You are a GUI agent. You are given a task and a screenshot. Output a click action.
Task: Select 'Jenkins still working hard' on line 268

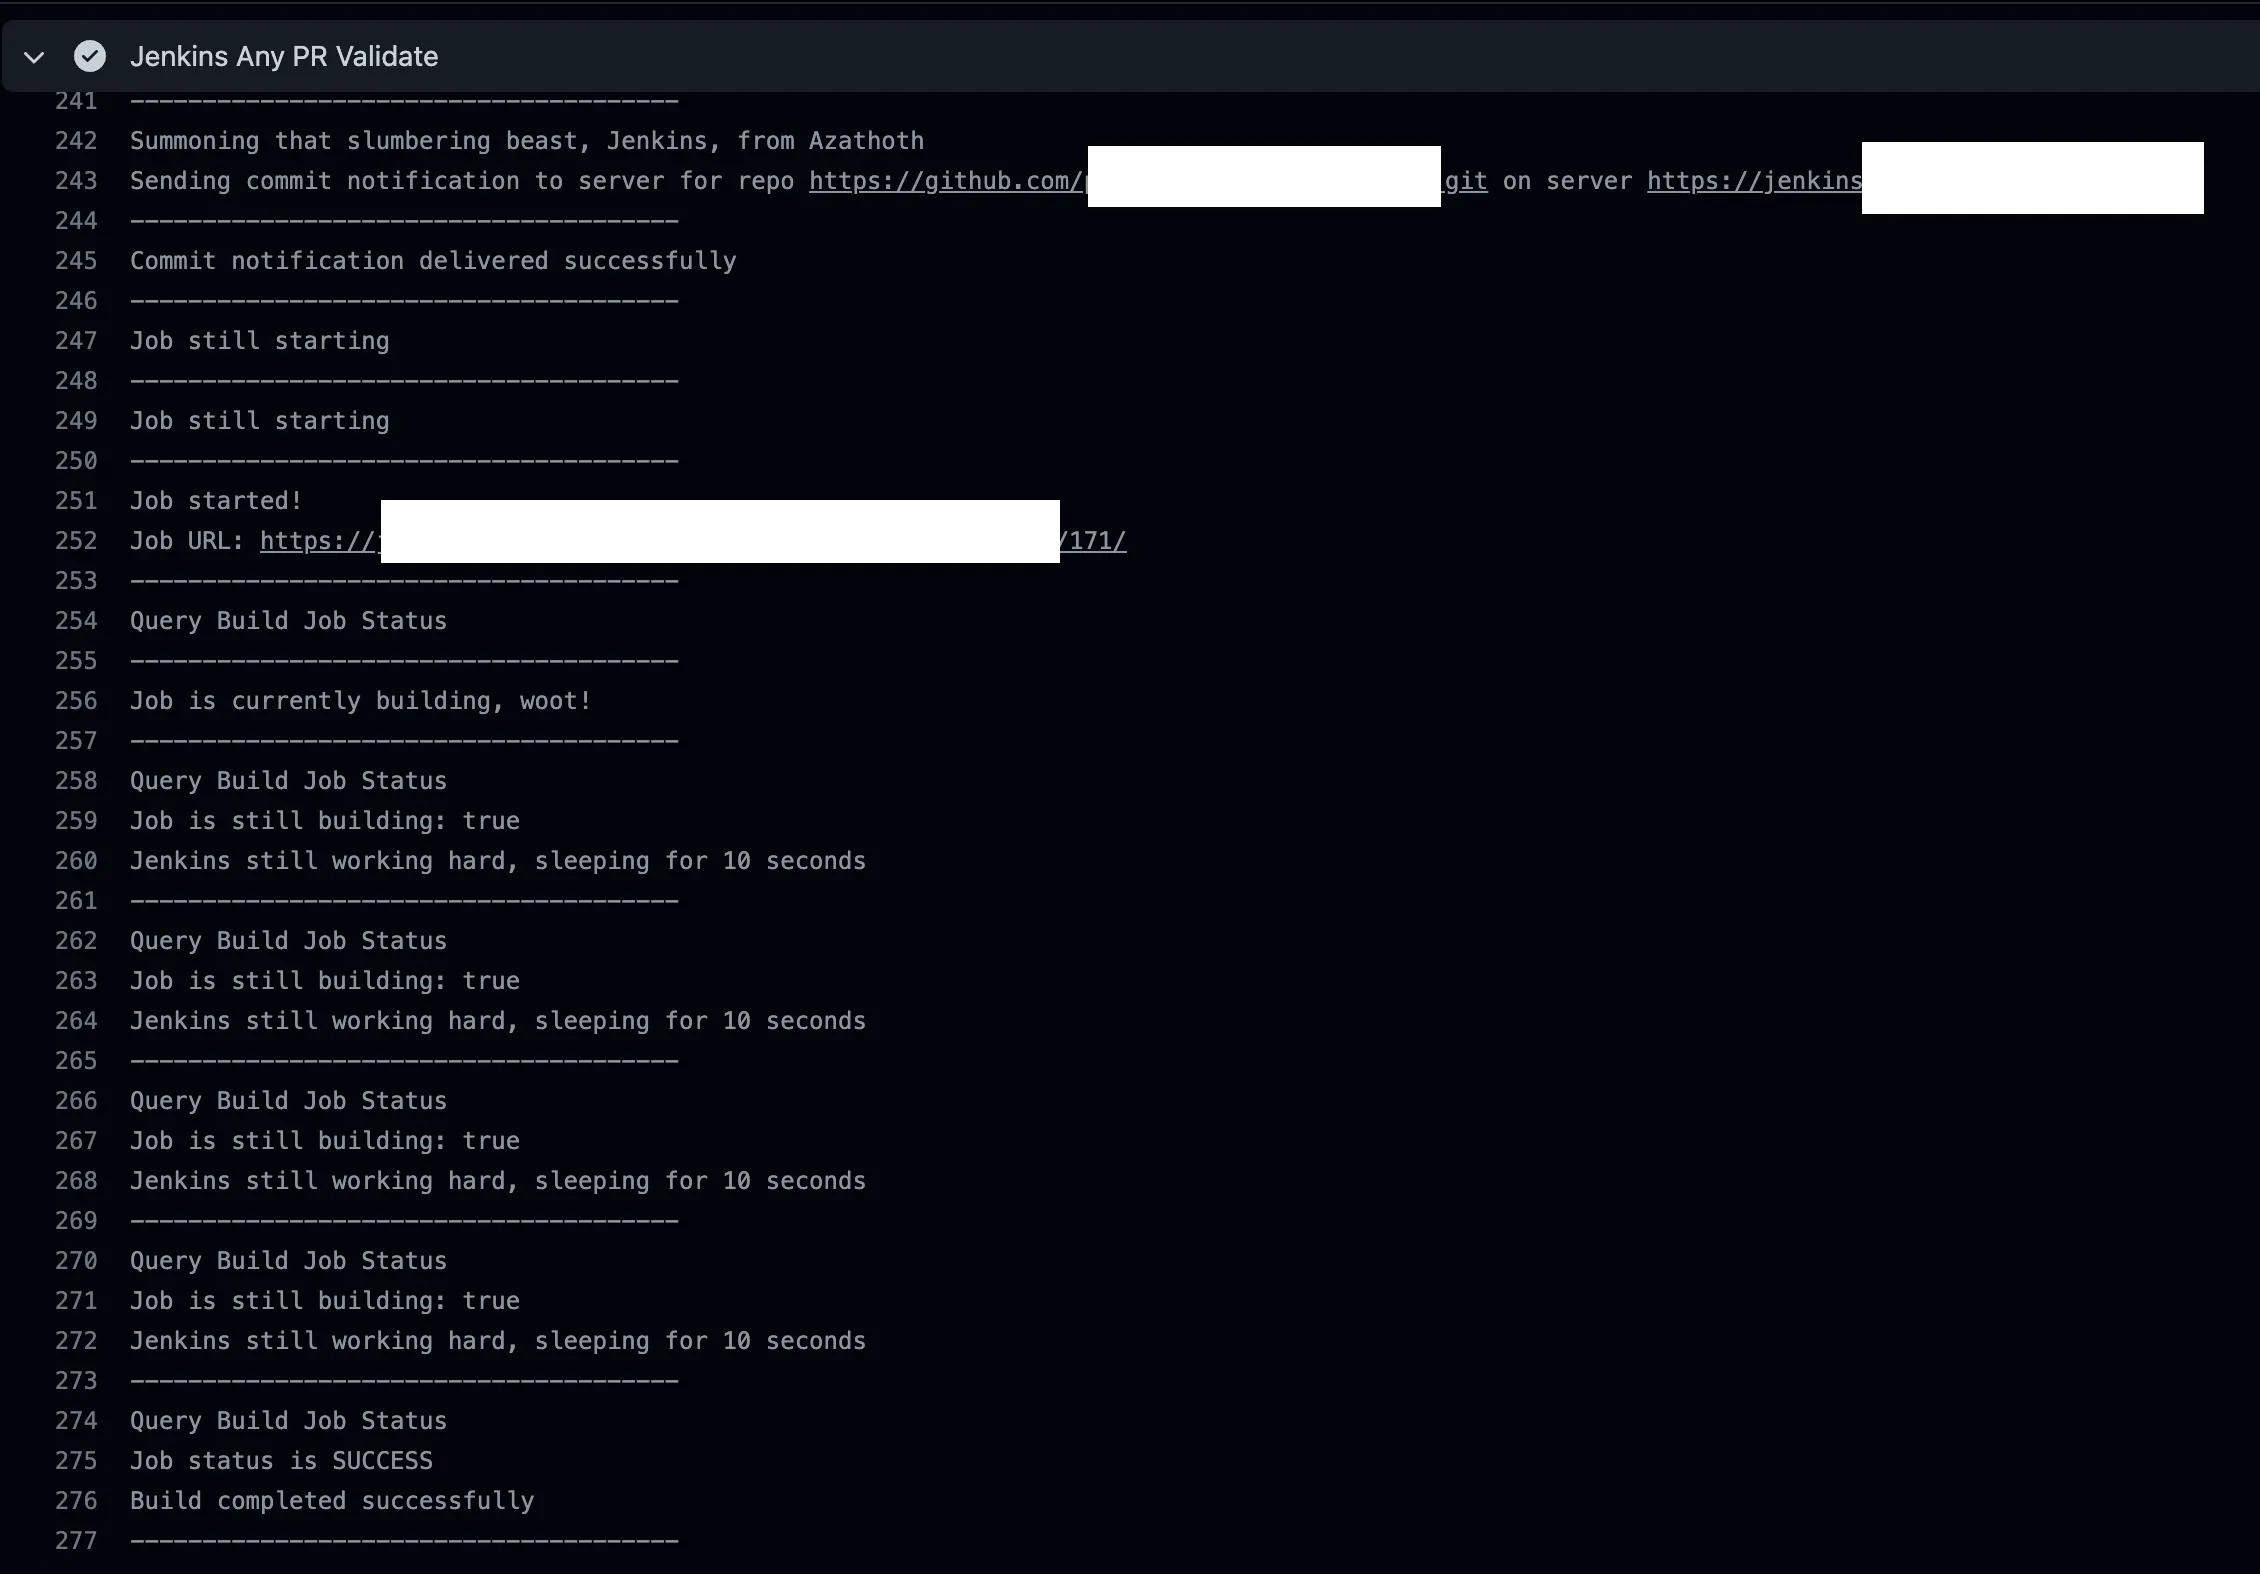pyautogui.click(x=317, y=1181)
